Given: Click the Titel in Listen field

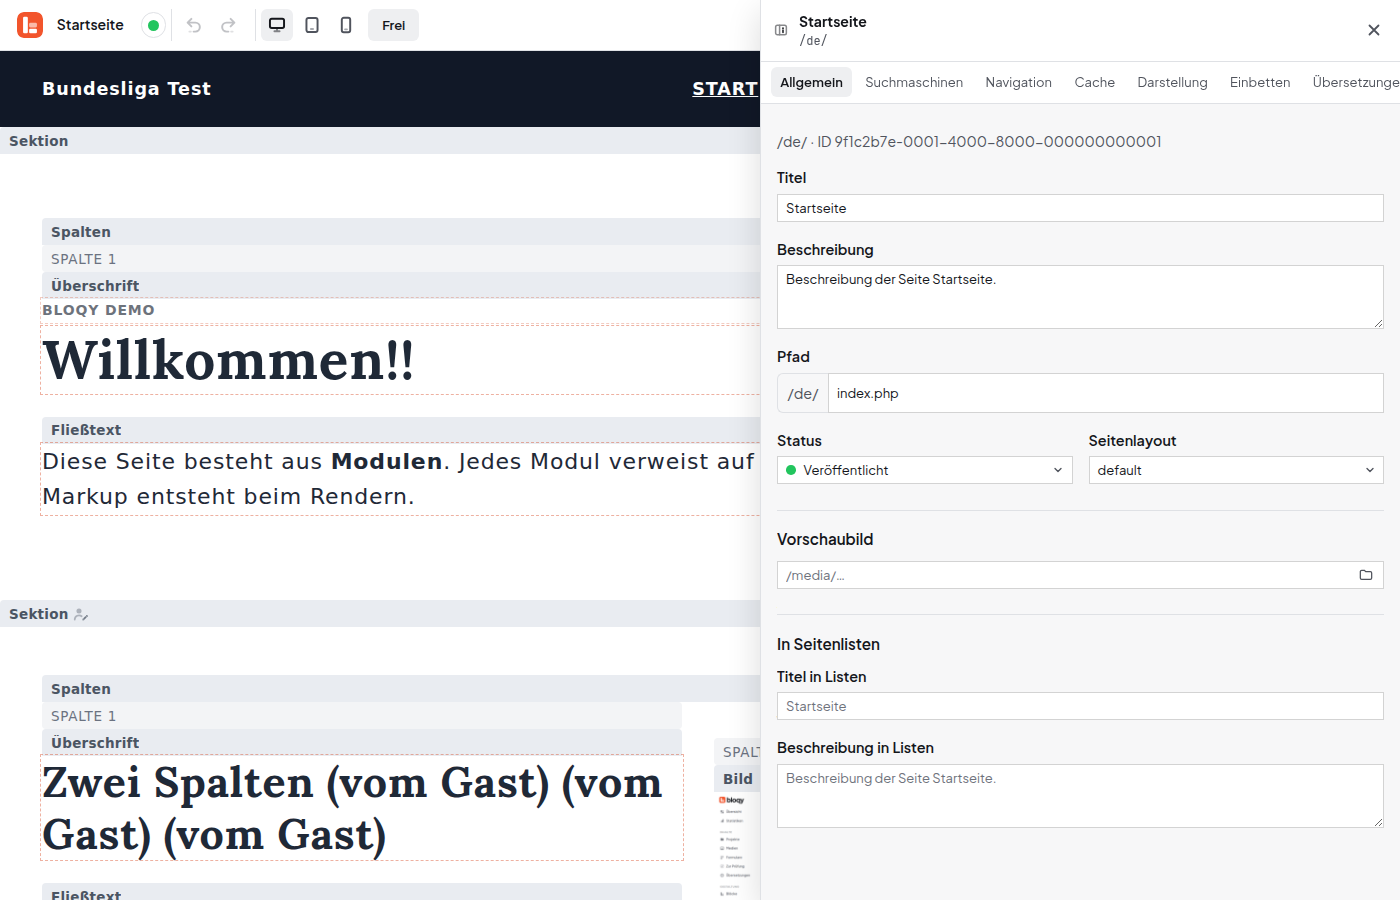Looking at the screenshot, I should (1080, 706).
